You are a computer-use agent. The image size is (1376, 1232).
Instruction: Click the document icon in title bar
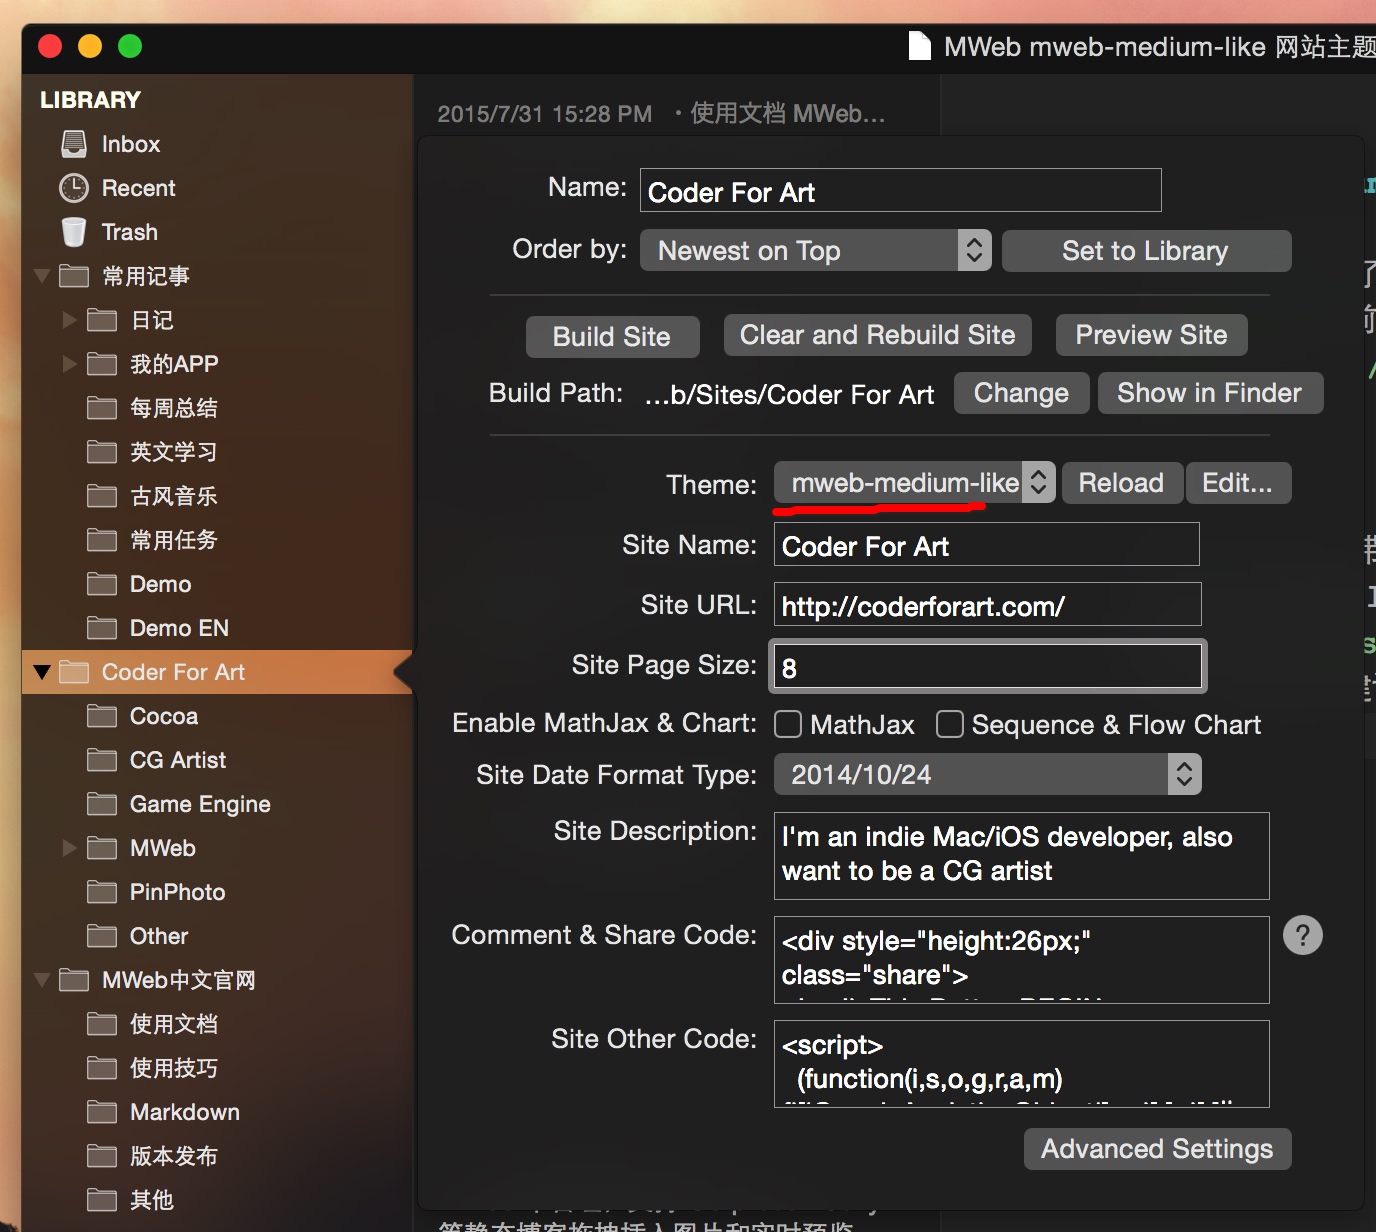(x=919, y=46)
